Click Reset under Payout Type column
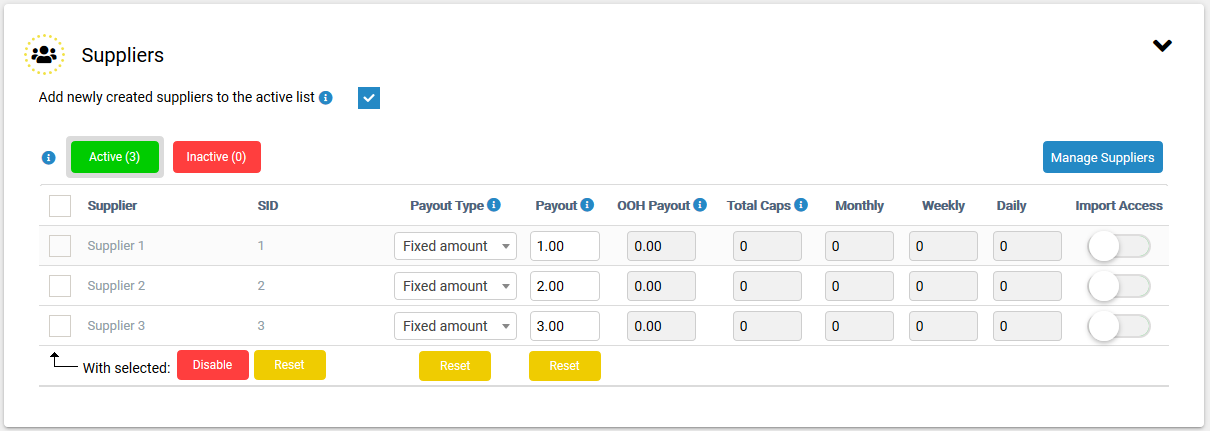 point(455,366)
